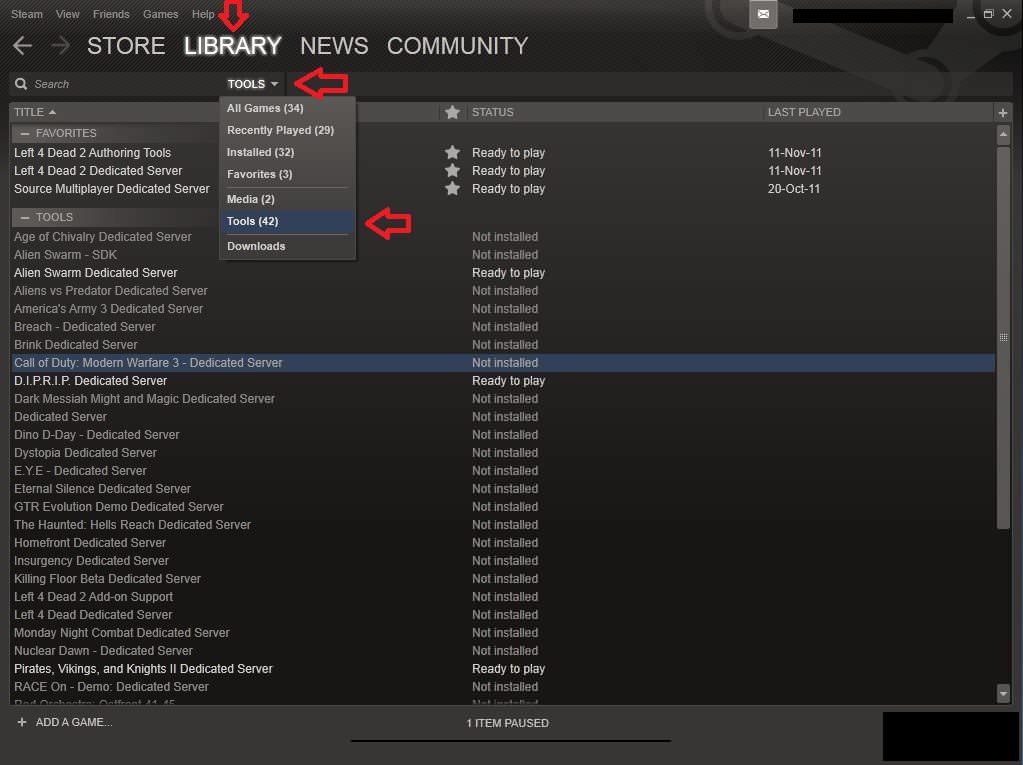This screenshot has height=765, width=1023.
Task: Click the scrollbar up arrow
Action: click(x=1003, y=134)
